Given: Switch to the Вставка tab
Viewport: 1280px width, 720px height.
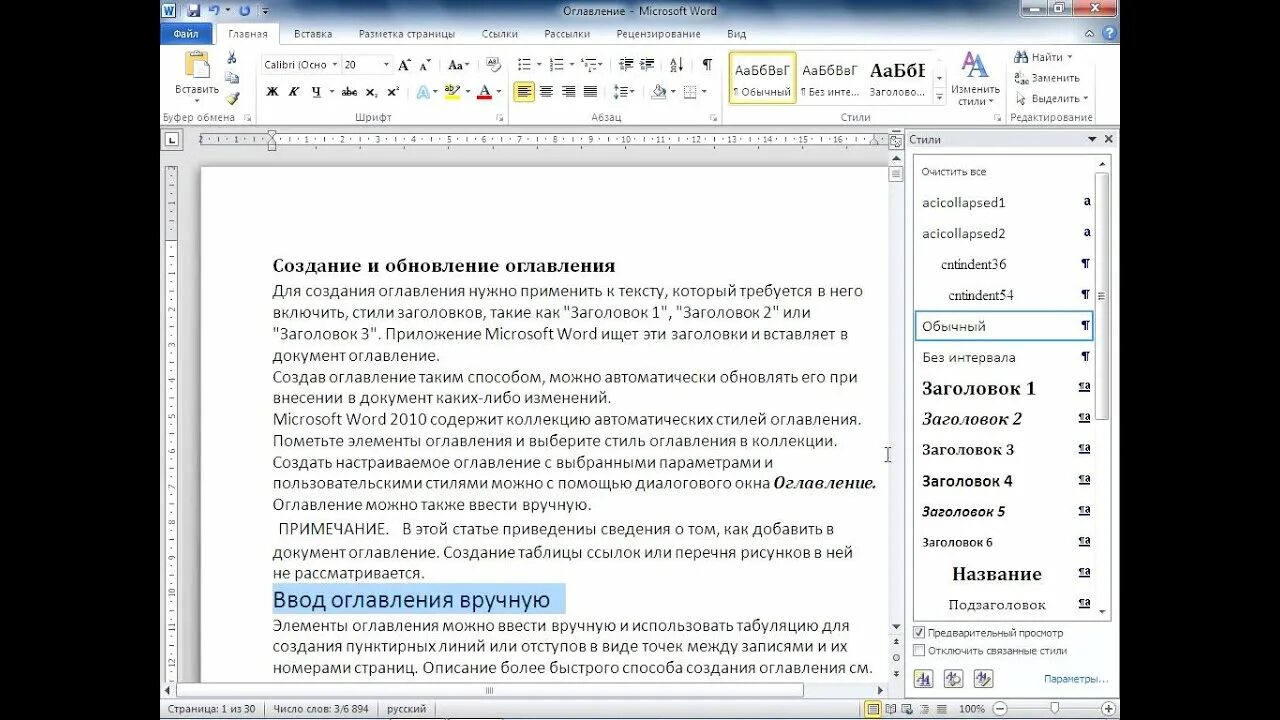Looking at the screenshot, I should pyautogui.click(x=313, y=34).
